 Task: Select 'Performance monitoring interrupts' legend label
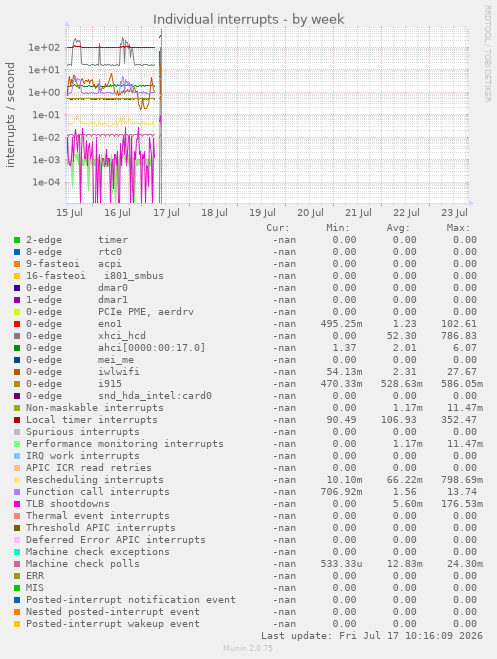125,444
